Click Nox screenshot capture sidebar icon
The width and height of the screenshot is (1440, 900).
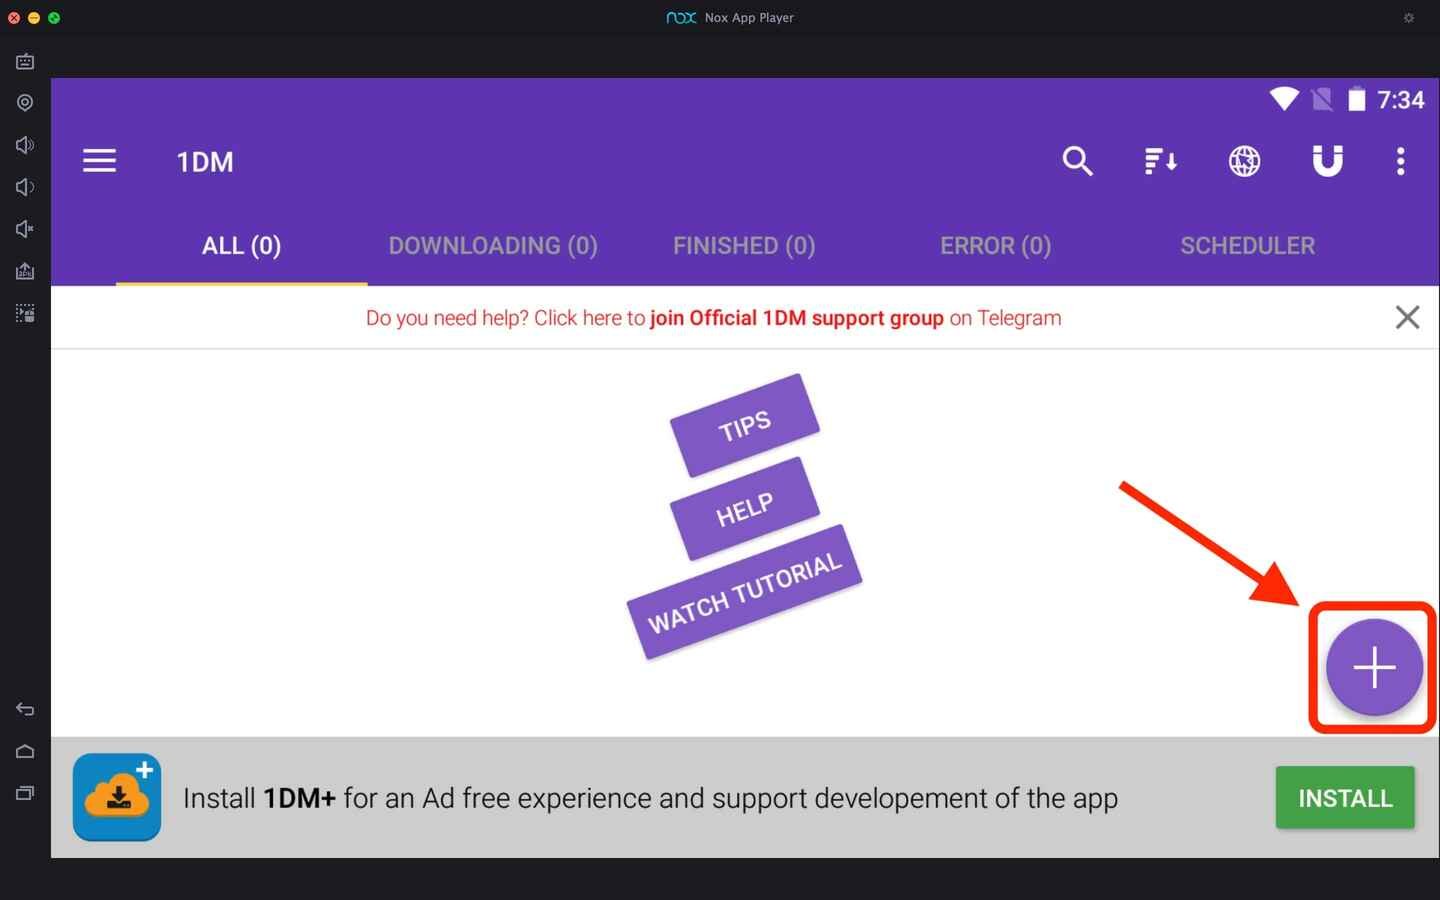tap(25, 313)
